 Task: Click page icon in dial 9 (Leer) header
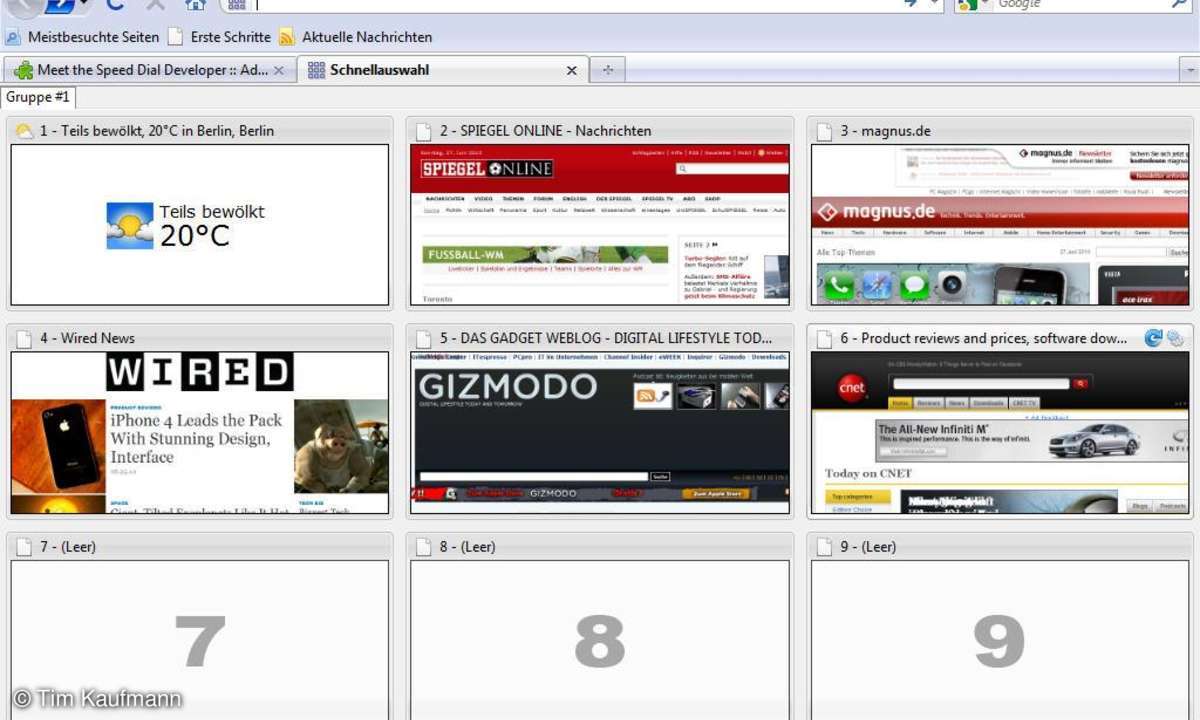824,547
